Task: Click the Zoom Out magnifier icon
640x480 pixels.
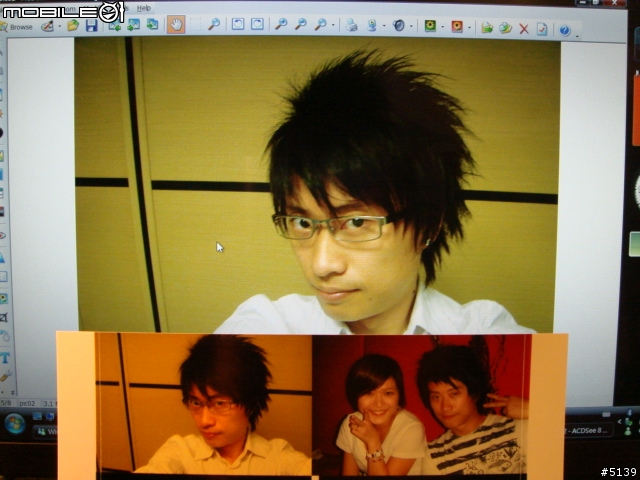Action: 301,24
